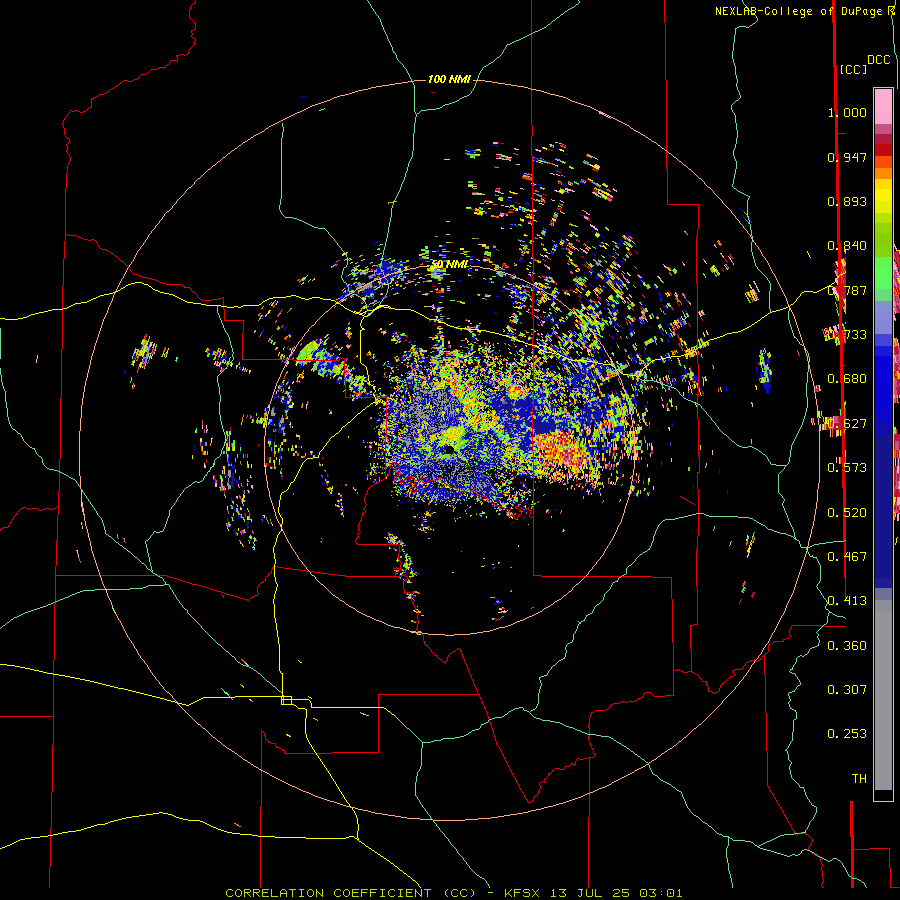
Task: Click the [CC] legend unit label
Action: pos(854,69)
